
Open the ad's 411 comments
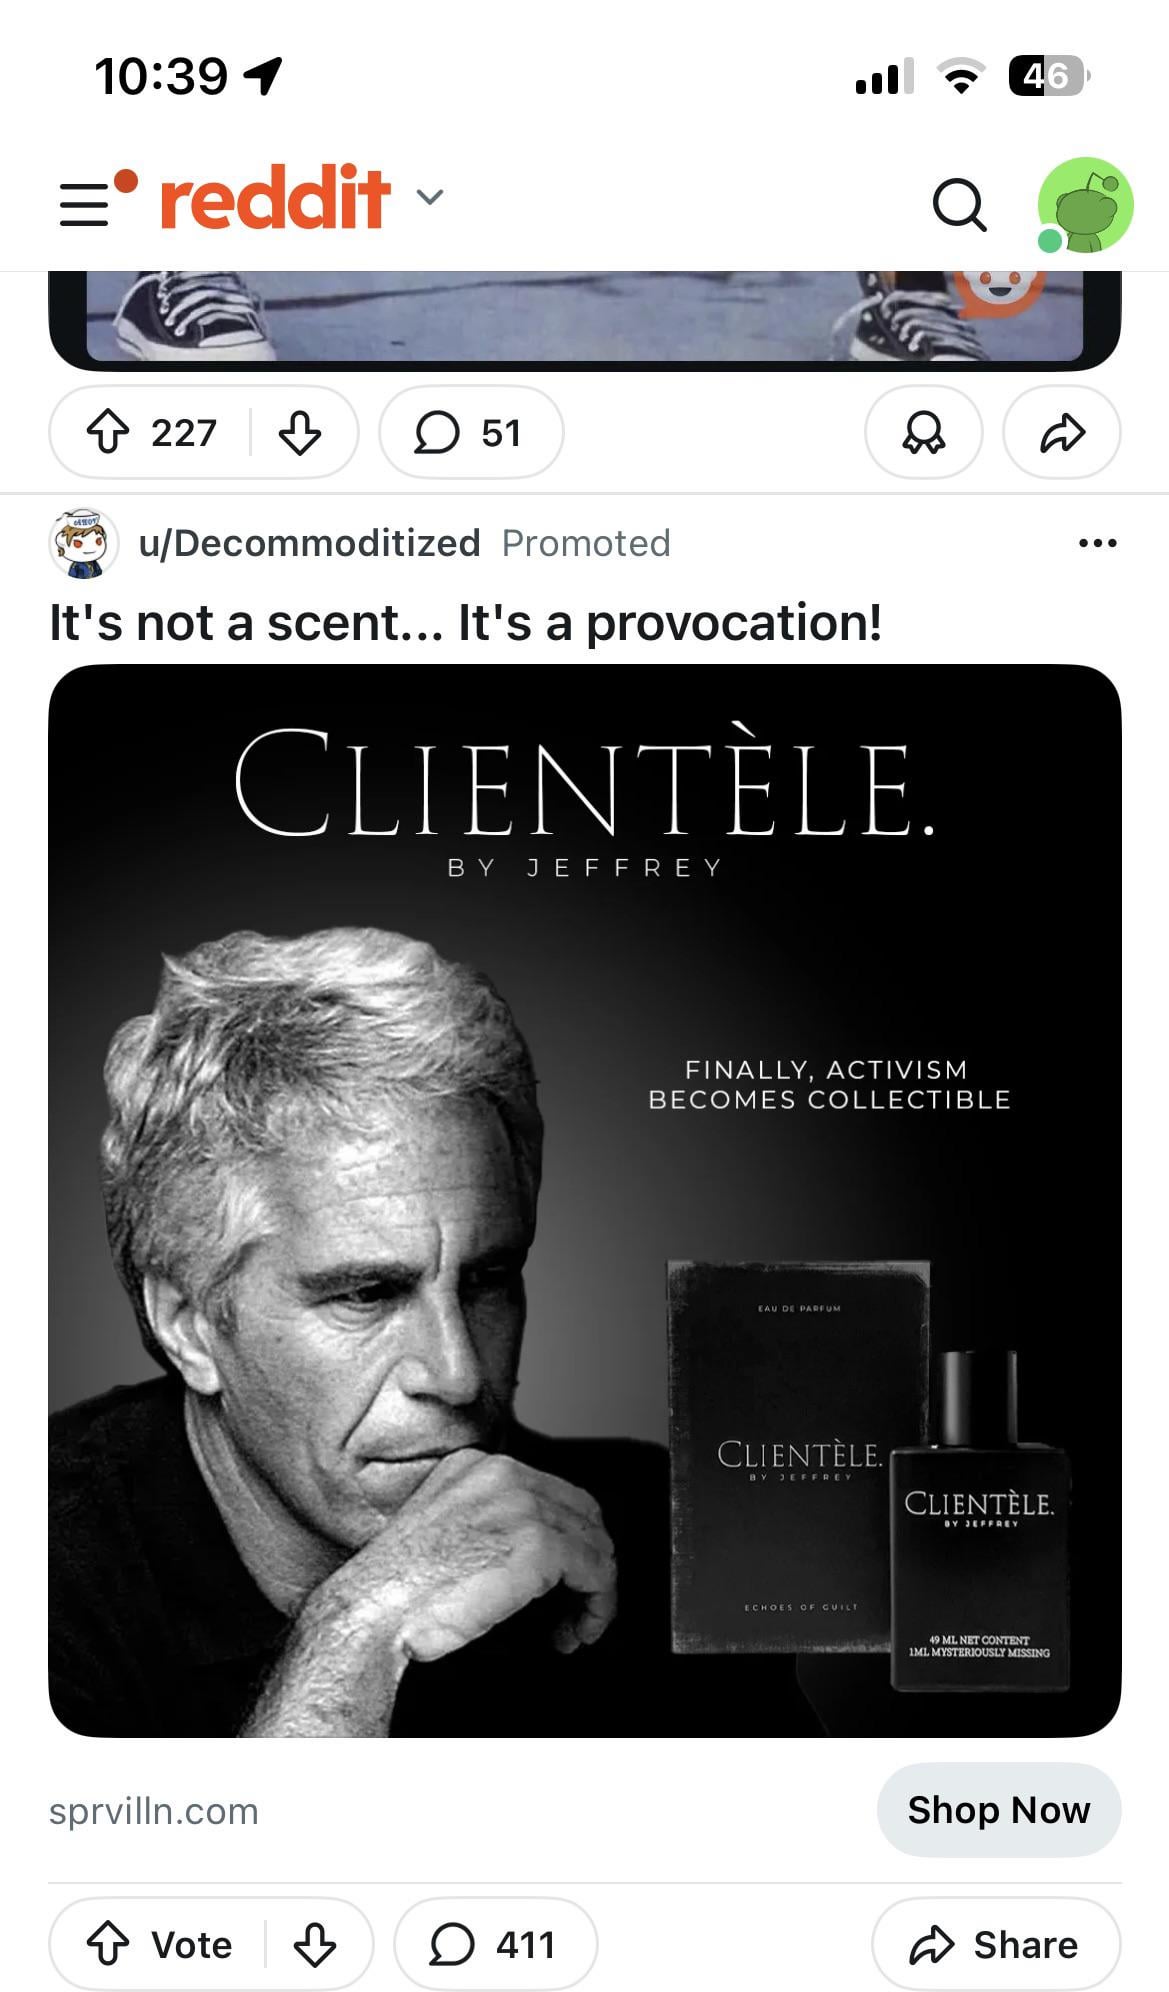[x=495, y=1945]
